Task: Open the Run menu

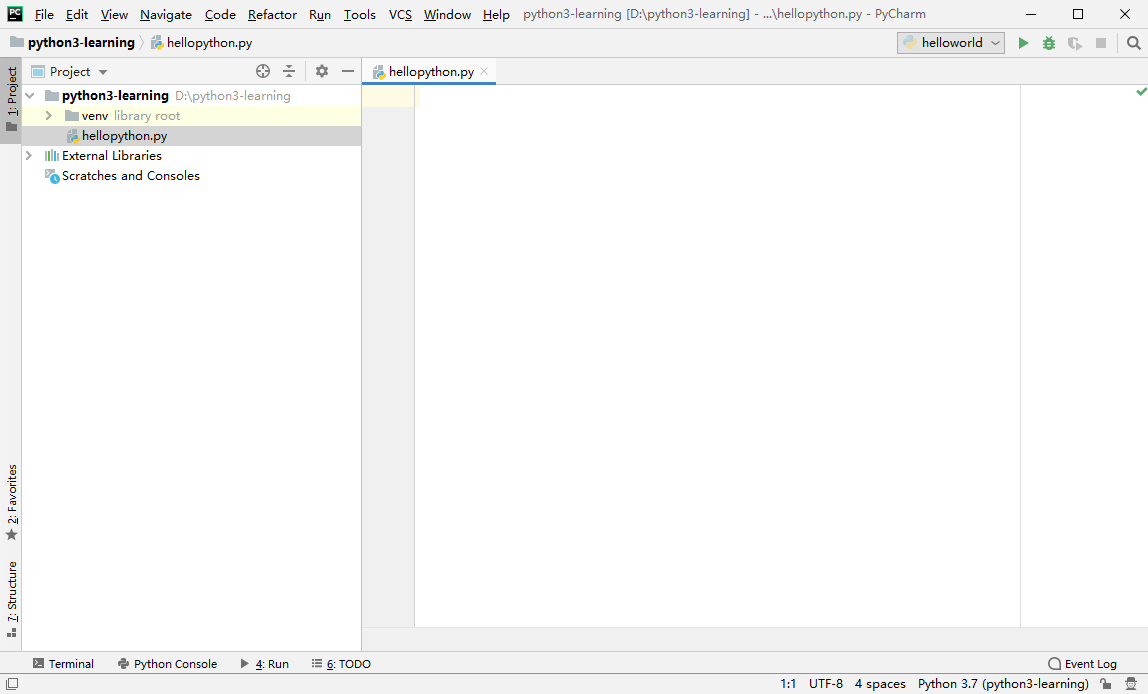Action: pos(320,15)
